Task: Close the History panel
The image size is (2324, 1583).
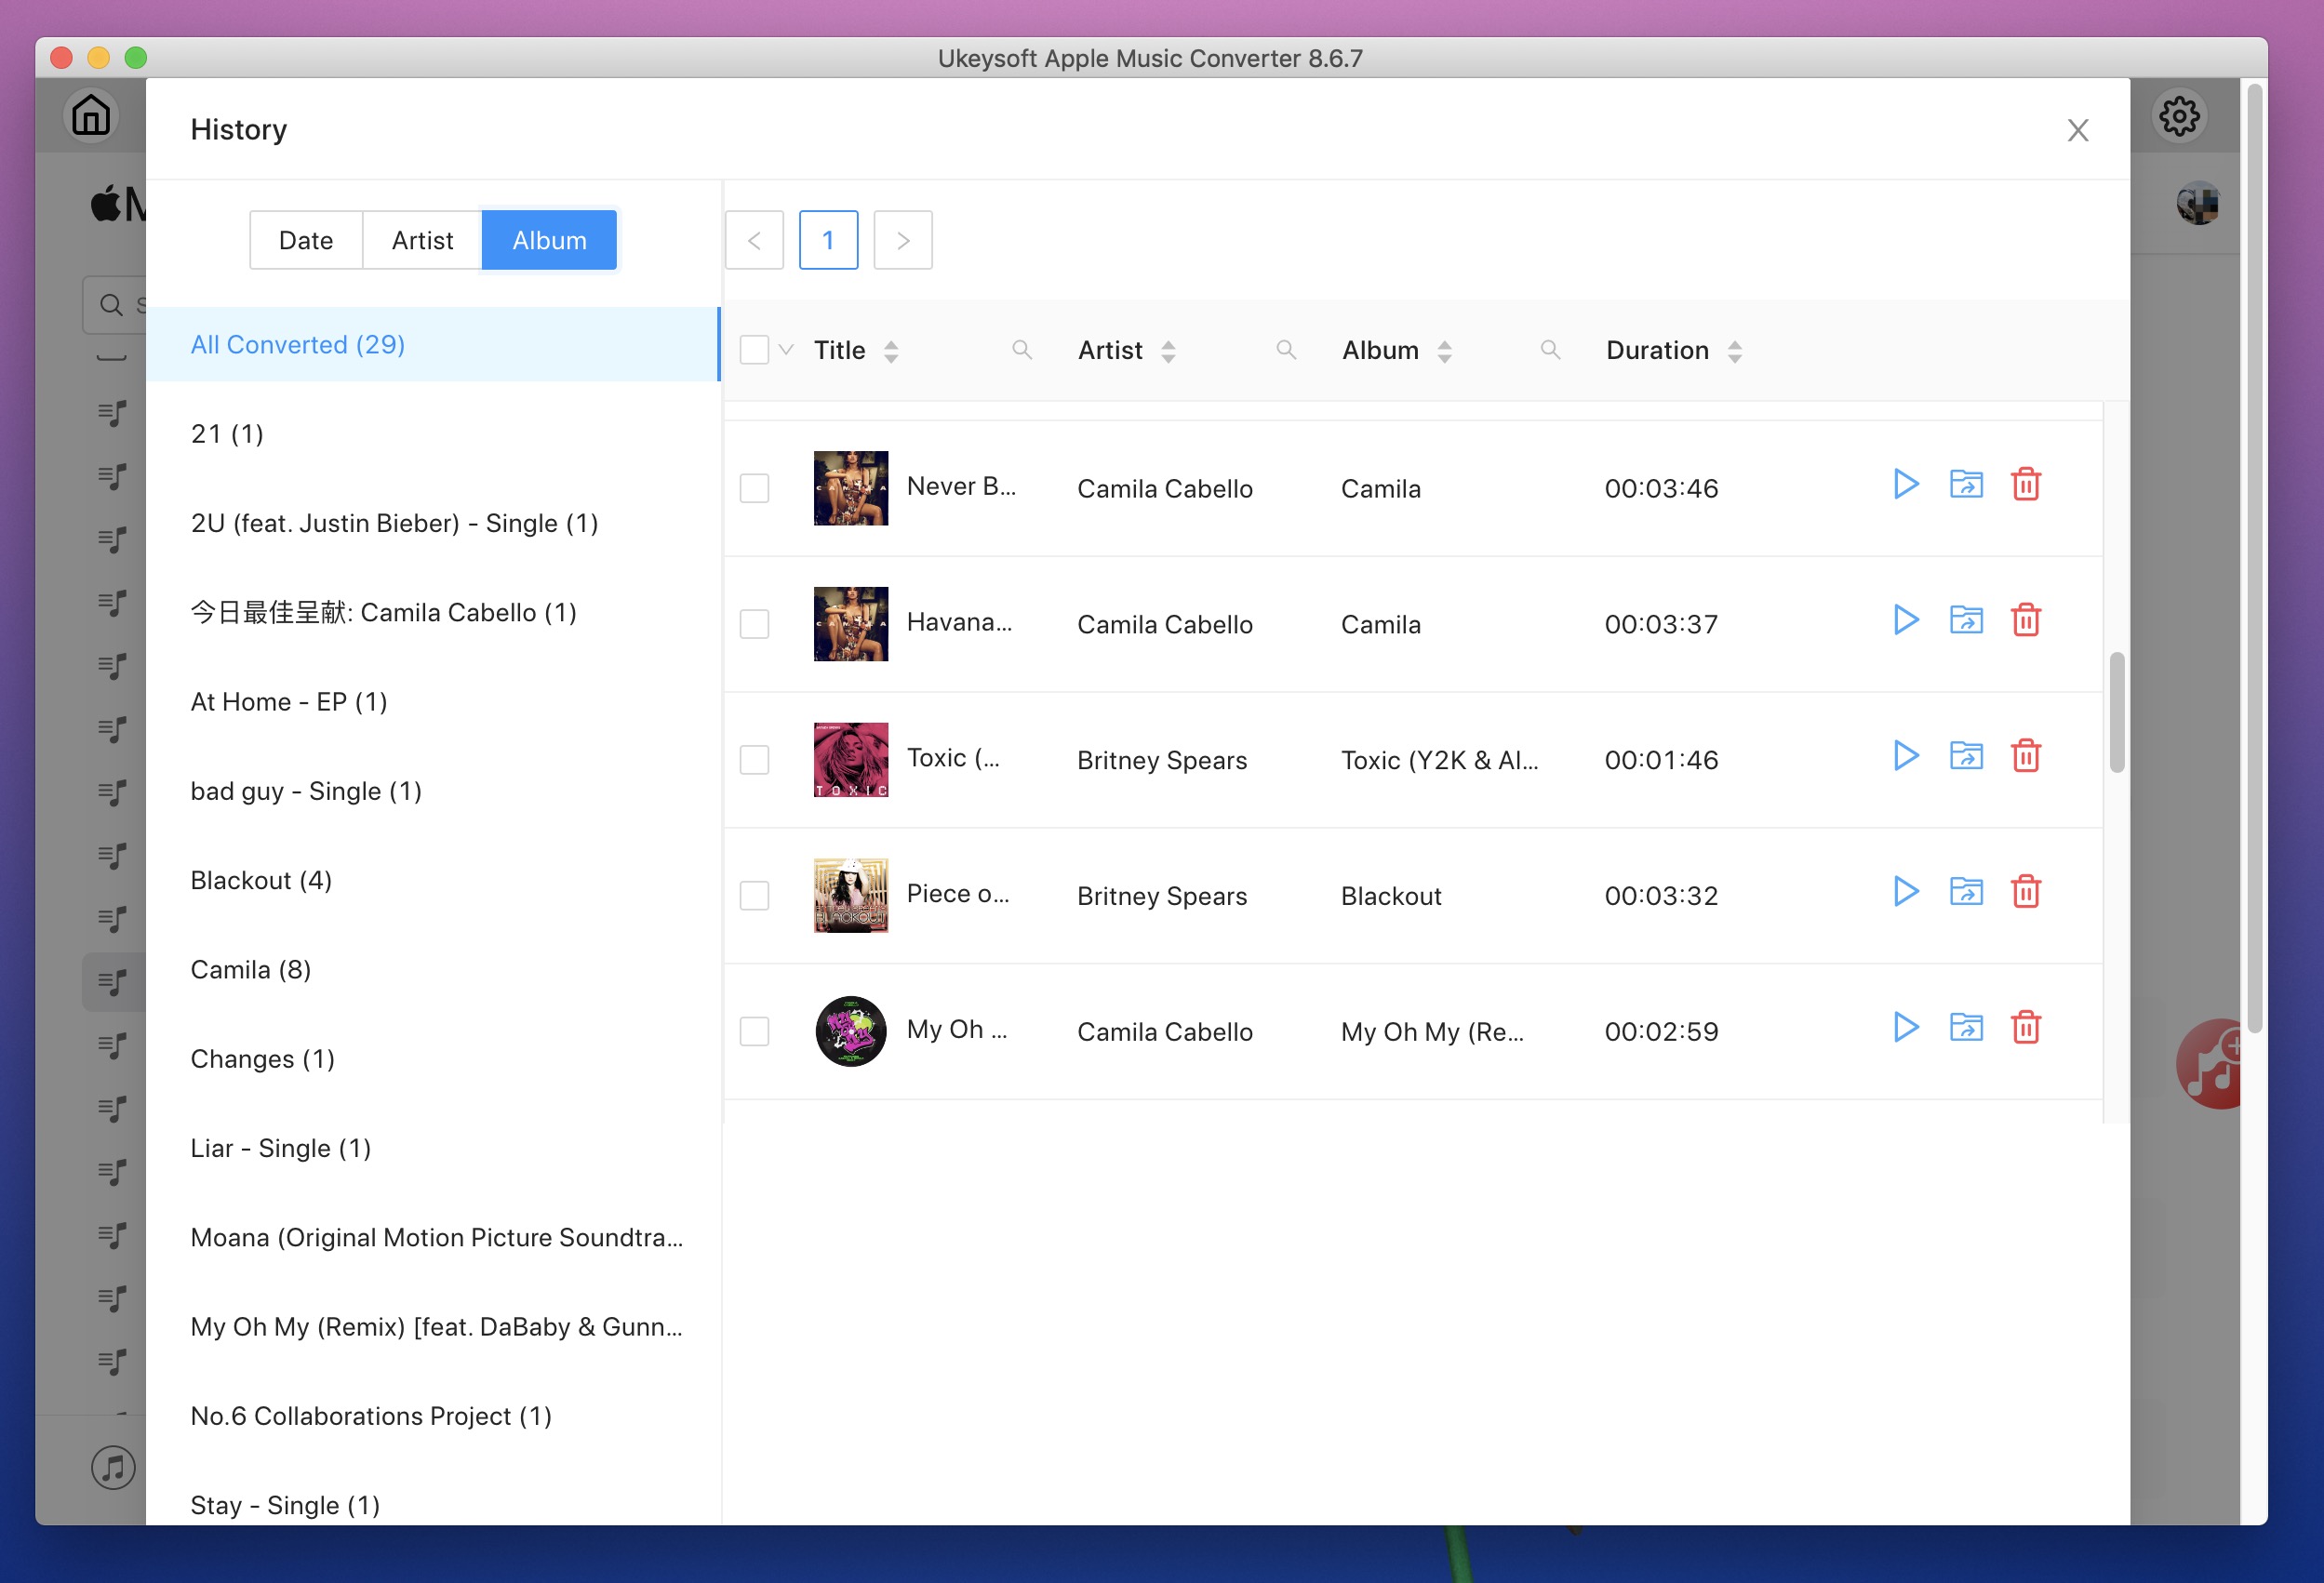Action: click(2078, 131)
